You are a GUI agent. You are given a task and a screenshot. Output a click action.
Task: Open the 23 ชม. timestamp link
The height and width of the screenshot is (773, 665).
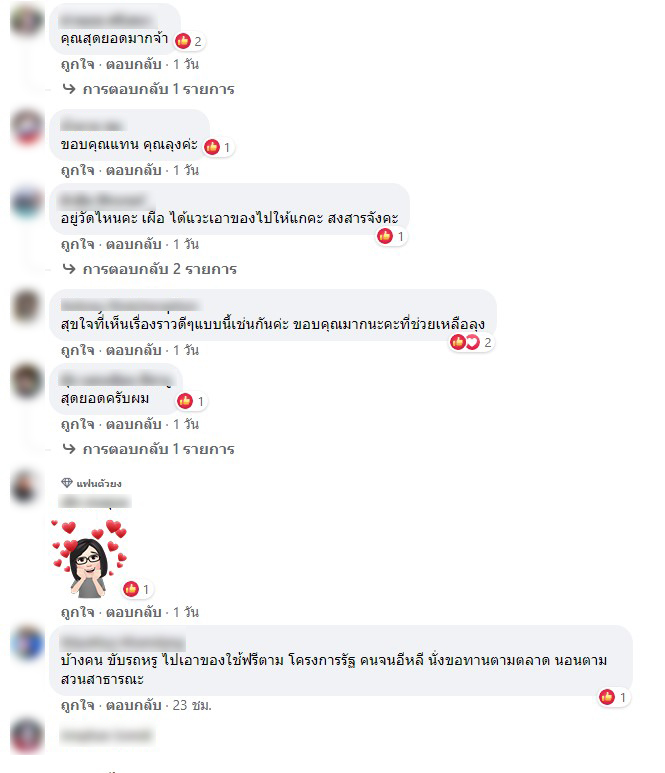coord(192,705)
